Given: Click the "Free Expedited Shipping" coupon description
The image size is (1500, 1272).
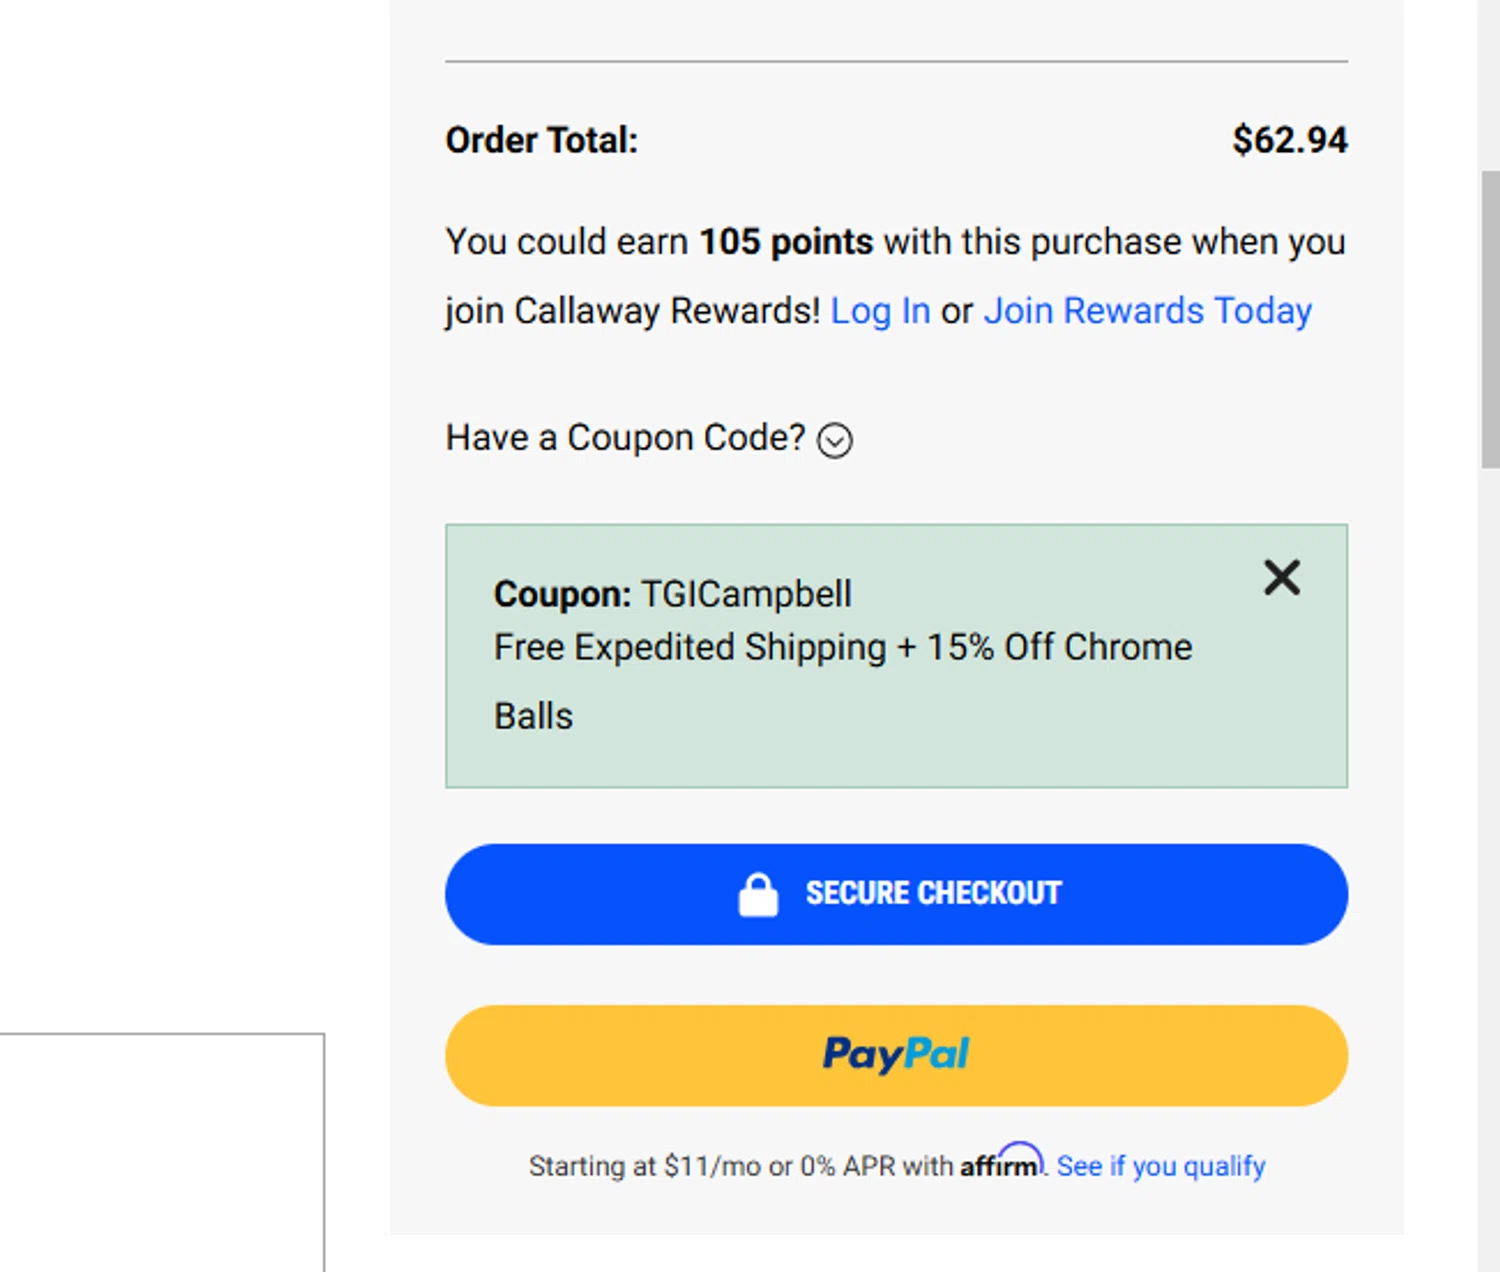Looking at the screenshot, I should (x=690, y=647).
